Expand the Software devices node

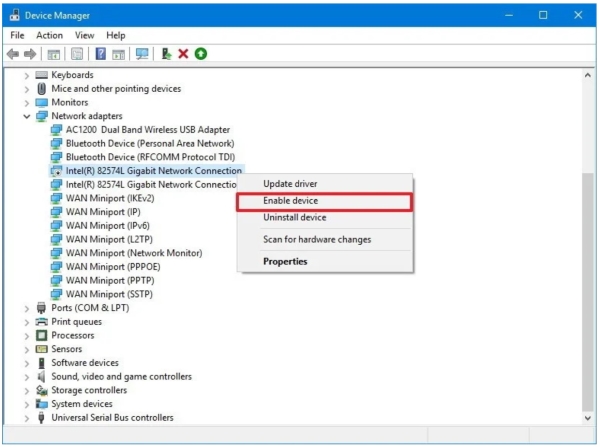26,364
